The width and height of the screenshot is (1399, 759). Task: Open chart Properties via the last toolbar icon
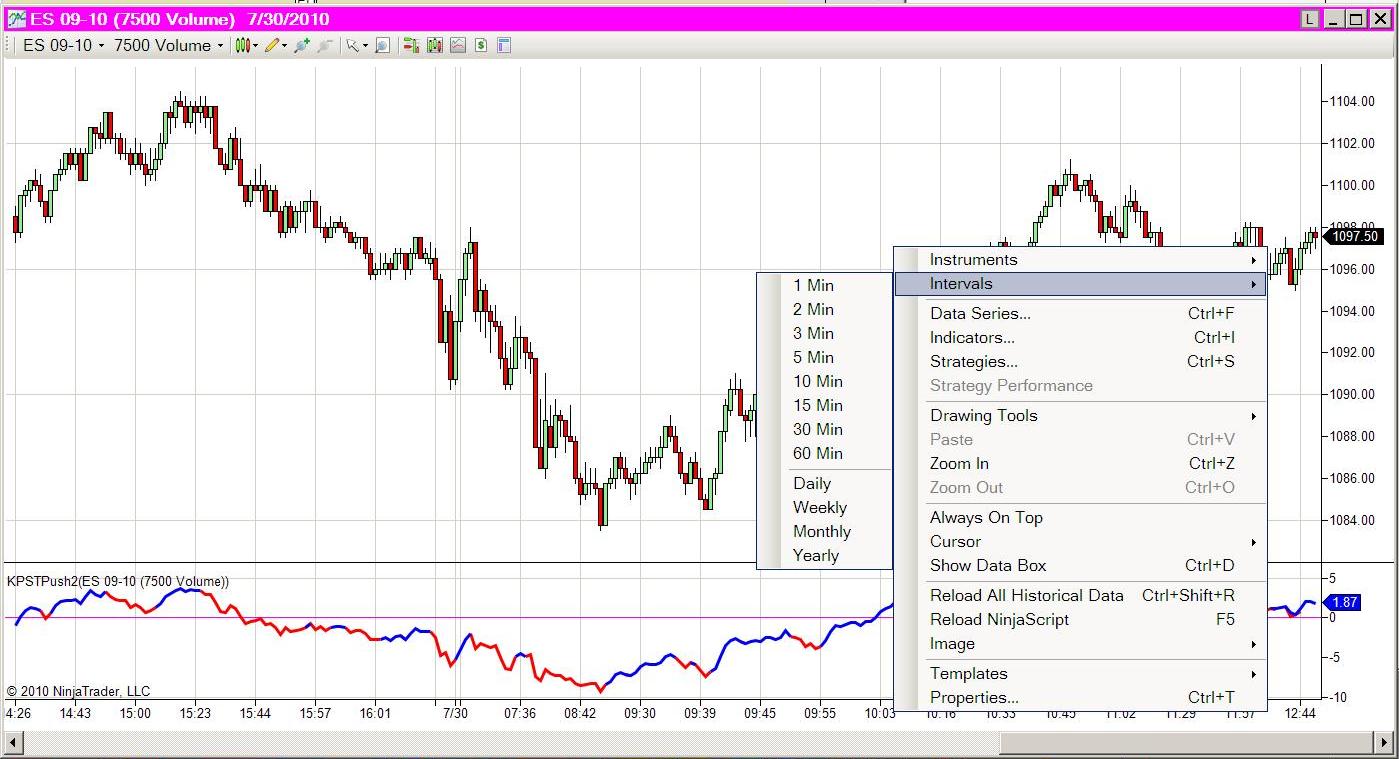[503, 45]
